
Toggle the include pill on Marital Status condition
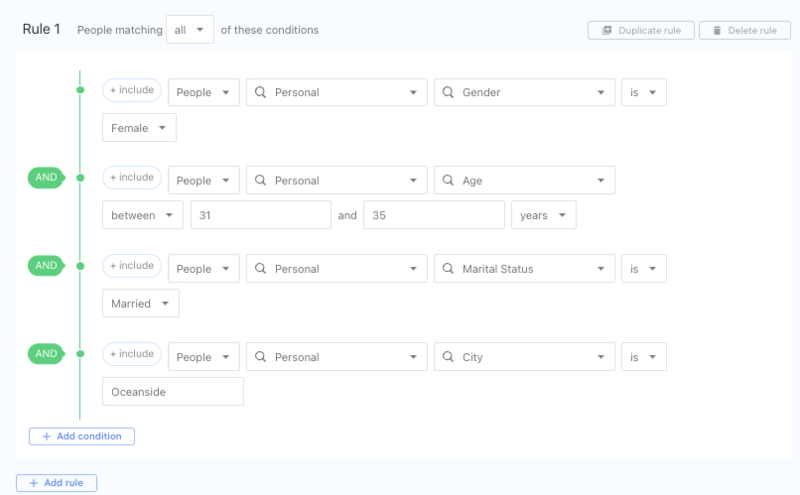(132, 267)
